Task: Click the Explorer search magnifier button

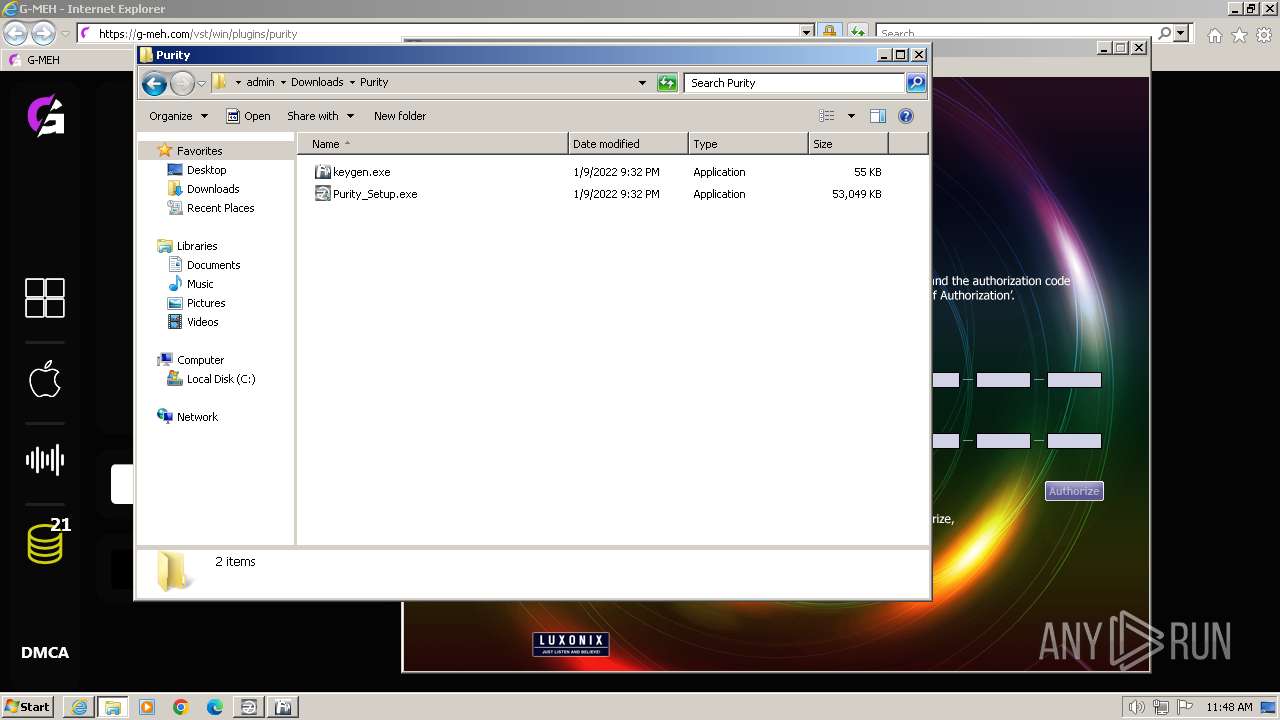Action: [916, 83]
